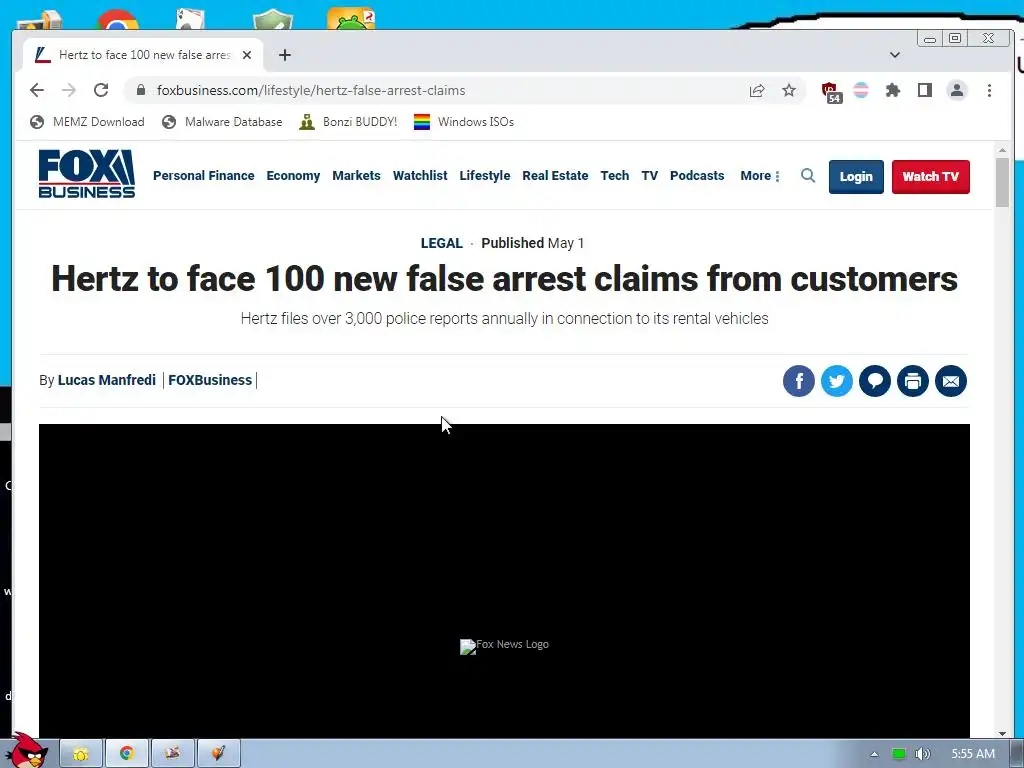Open Chrome's three-dot menu

989,90
